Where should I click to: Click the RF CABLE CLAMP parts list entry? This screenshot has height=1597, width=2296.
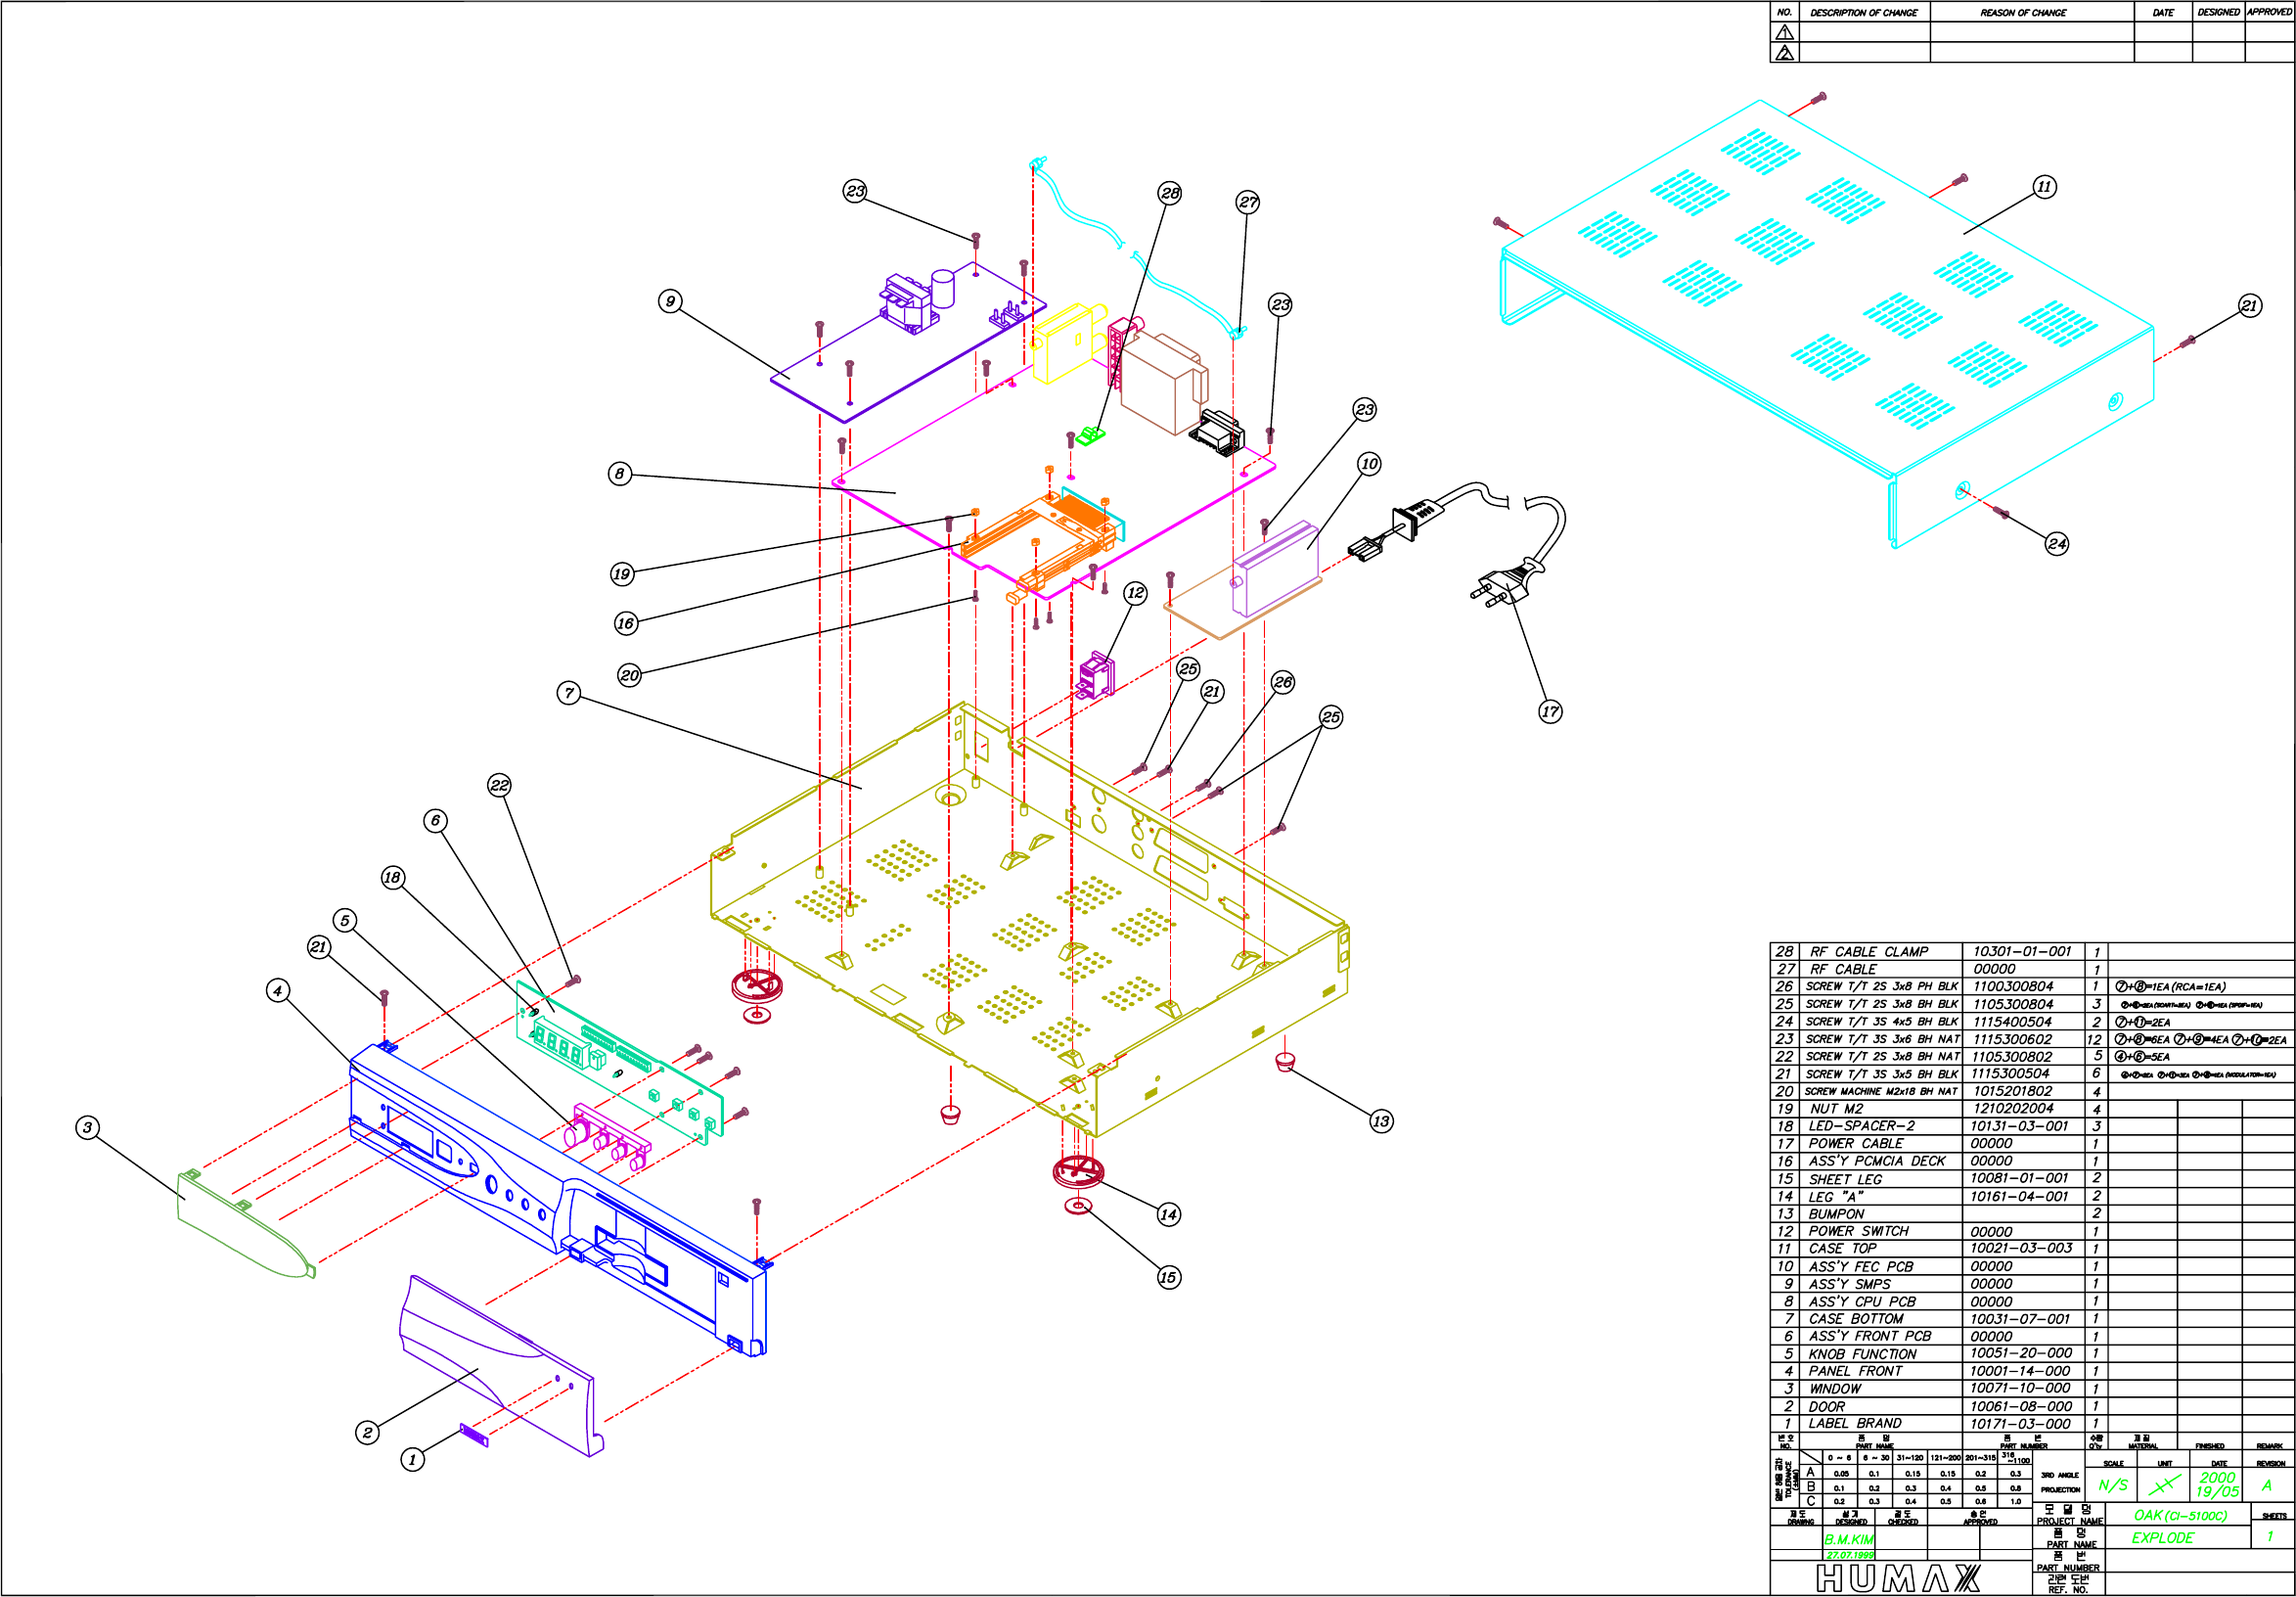[x=1868, y=951]
